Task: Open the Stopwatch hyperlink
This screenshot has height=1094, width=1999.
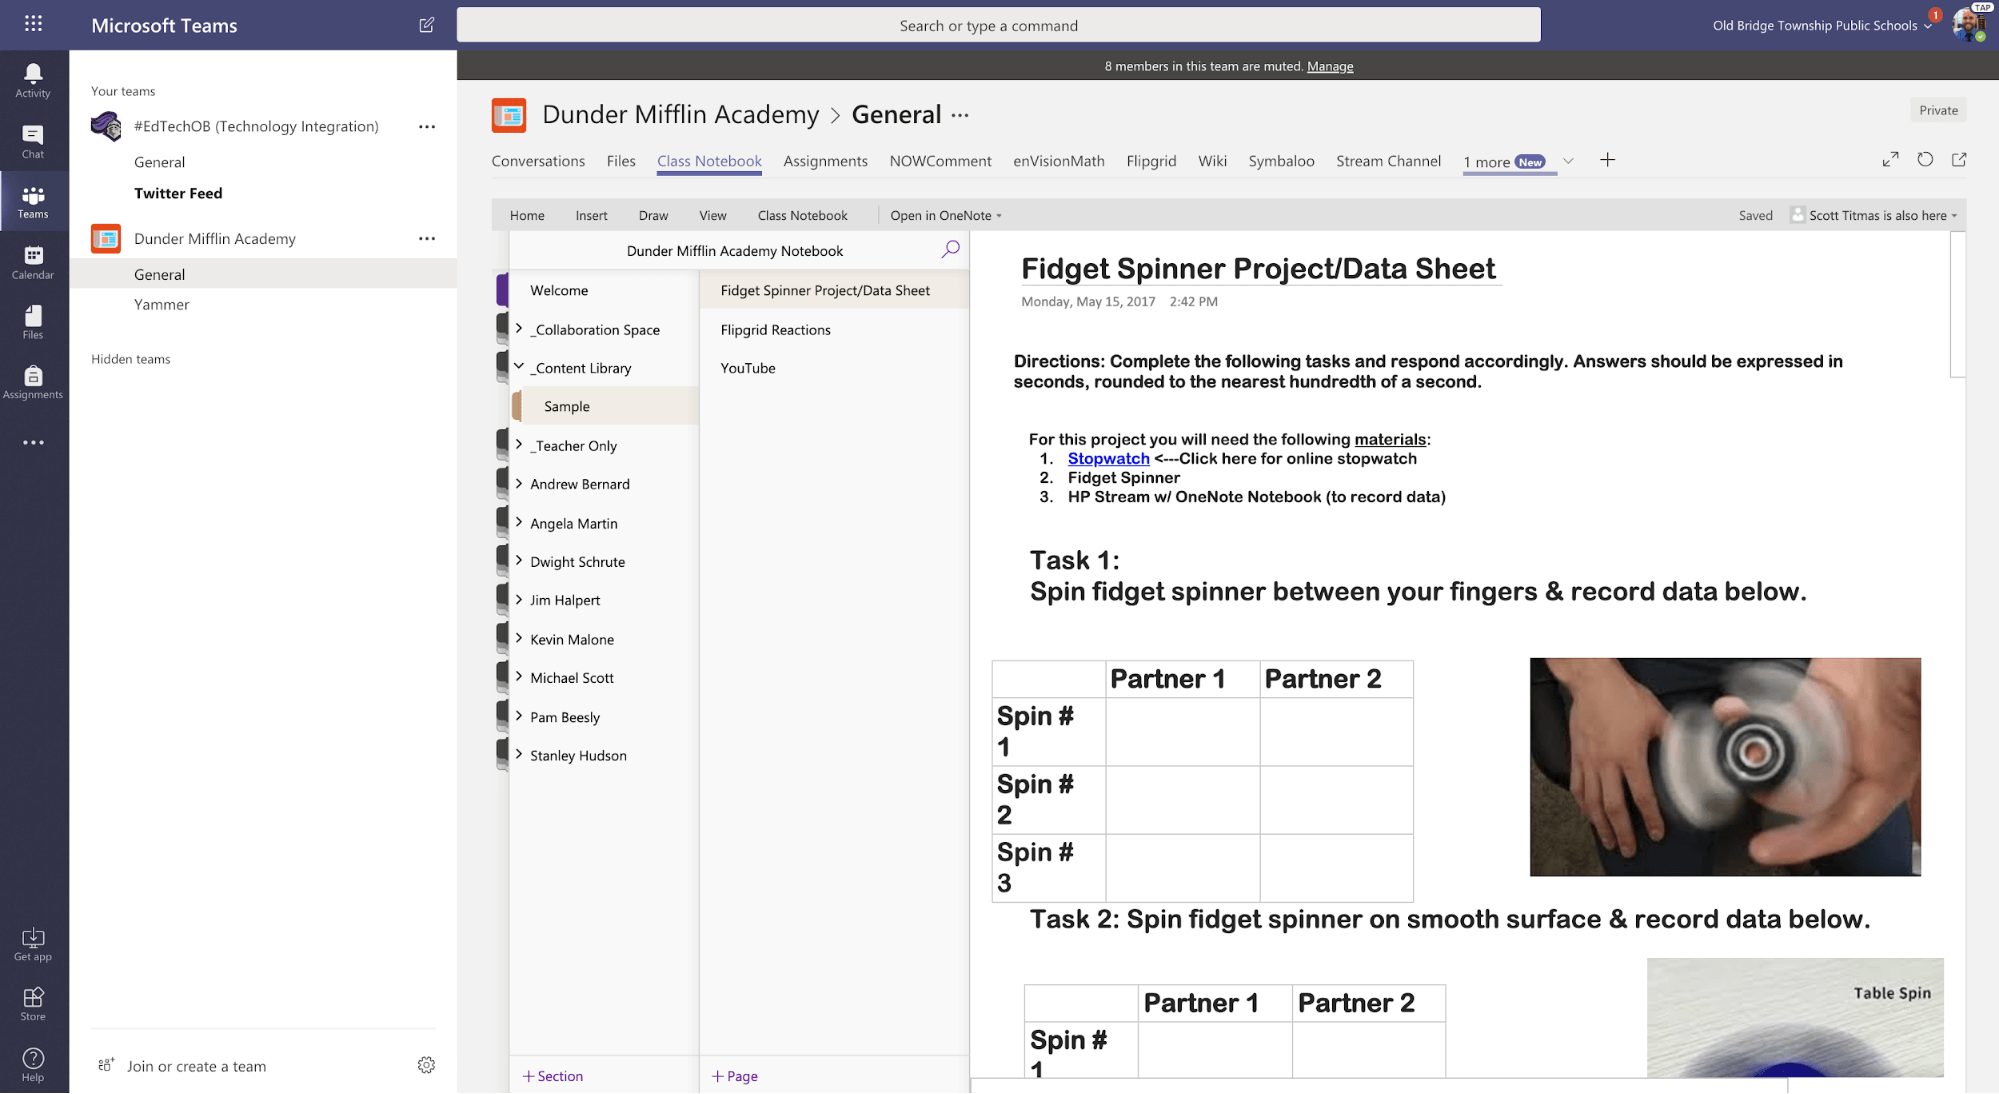Action: click(1108, 458)
